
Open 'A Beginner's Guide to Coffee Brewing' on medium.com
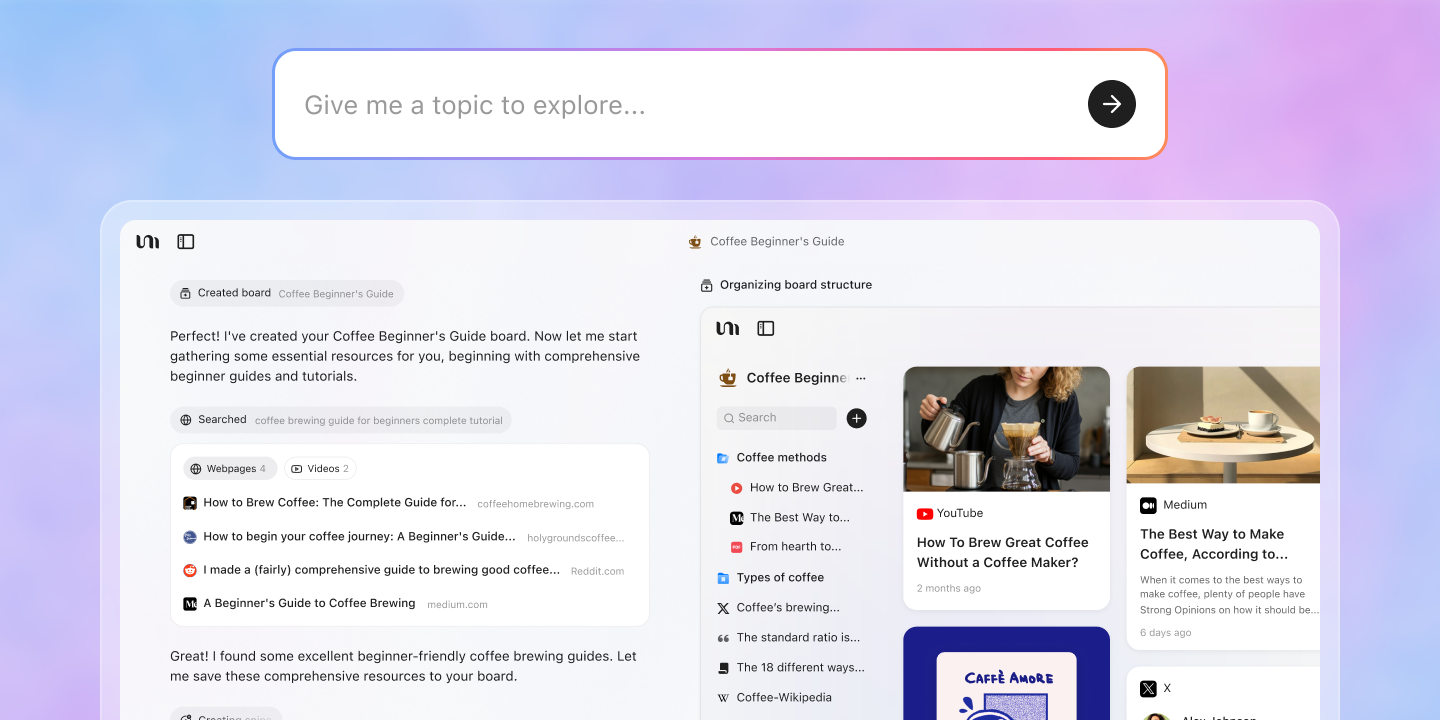[x=308, y=604]
